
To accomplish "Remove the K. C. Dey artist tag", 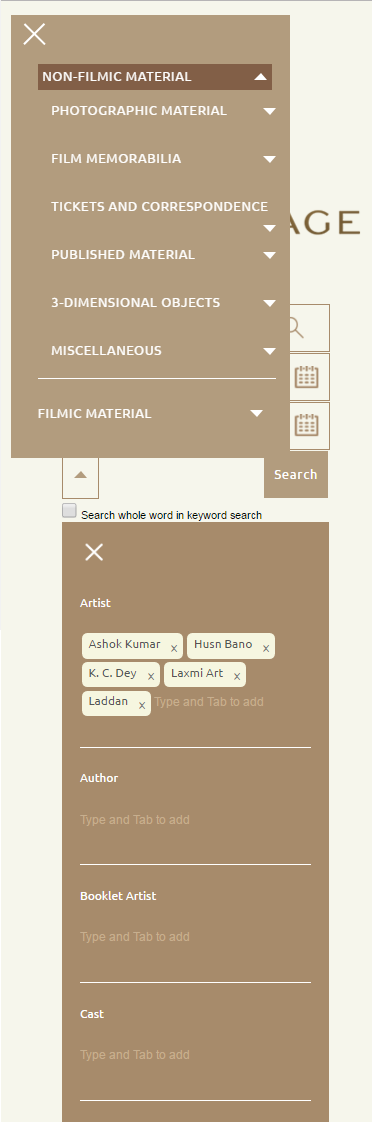I will pyautogui.click(x=151, y=676).
